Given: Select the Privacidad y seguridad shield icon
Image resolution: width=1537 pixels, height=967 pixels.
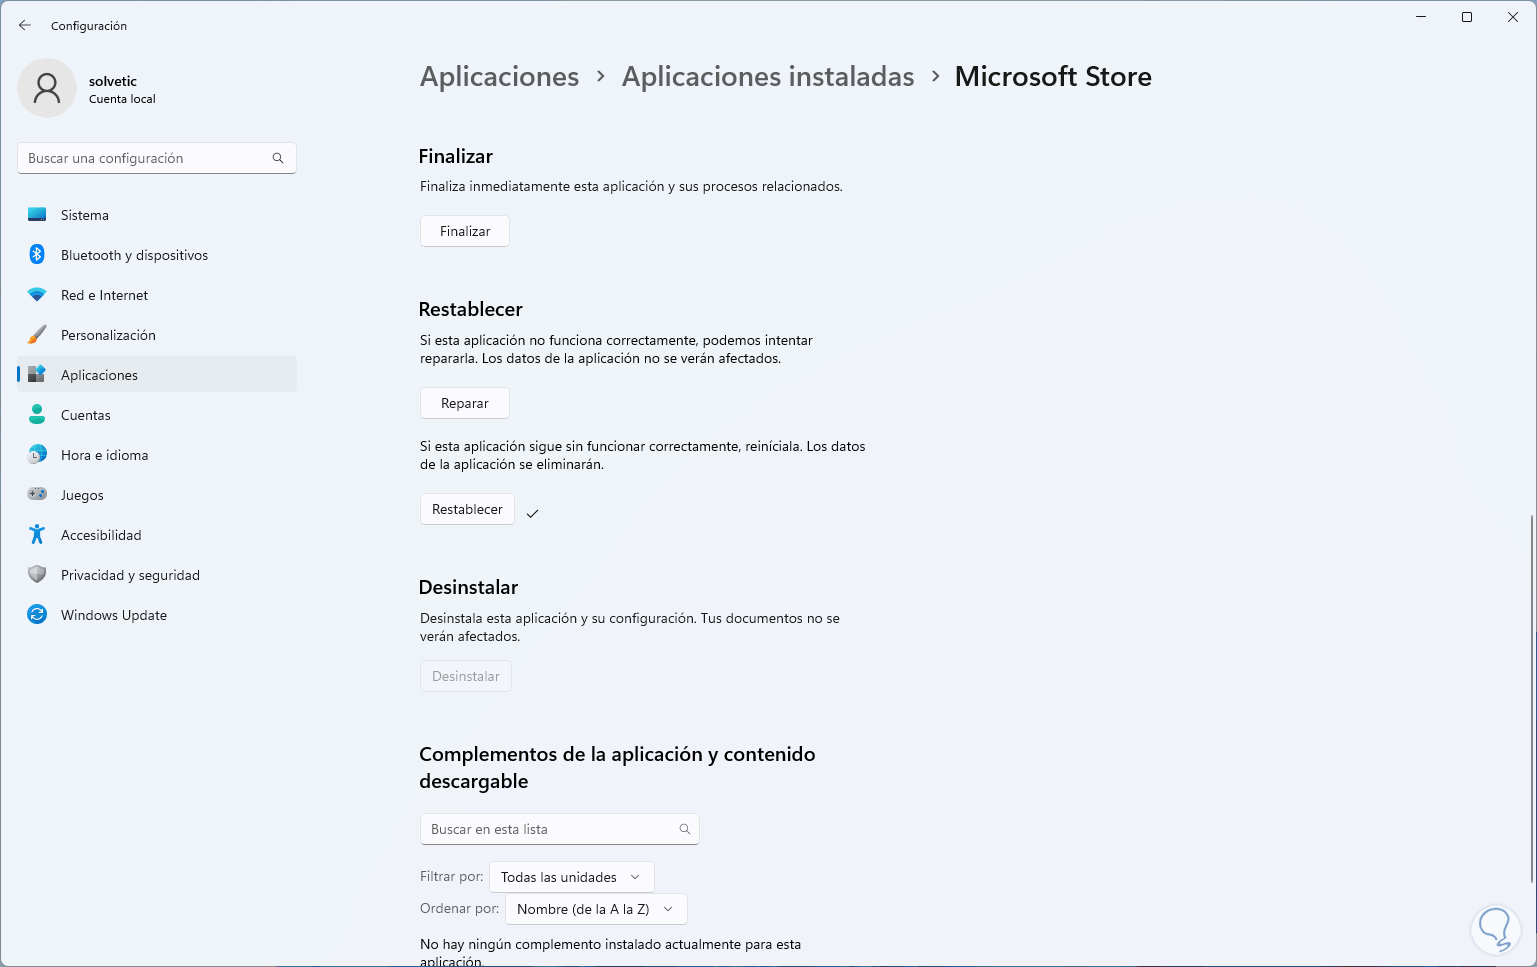Looking at the screenshot, I should tap(37, 574).
